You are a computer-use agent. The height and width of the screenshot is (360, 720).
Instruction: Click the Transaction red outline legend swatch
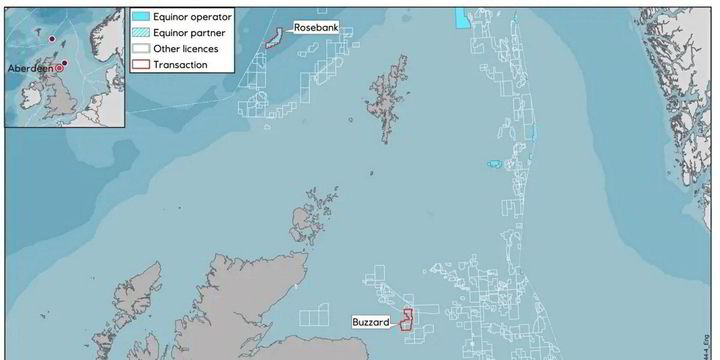pos(141,65)
